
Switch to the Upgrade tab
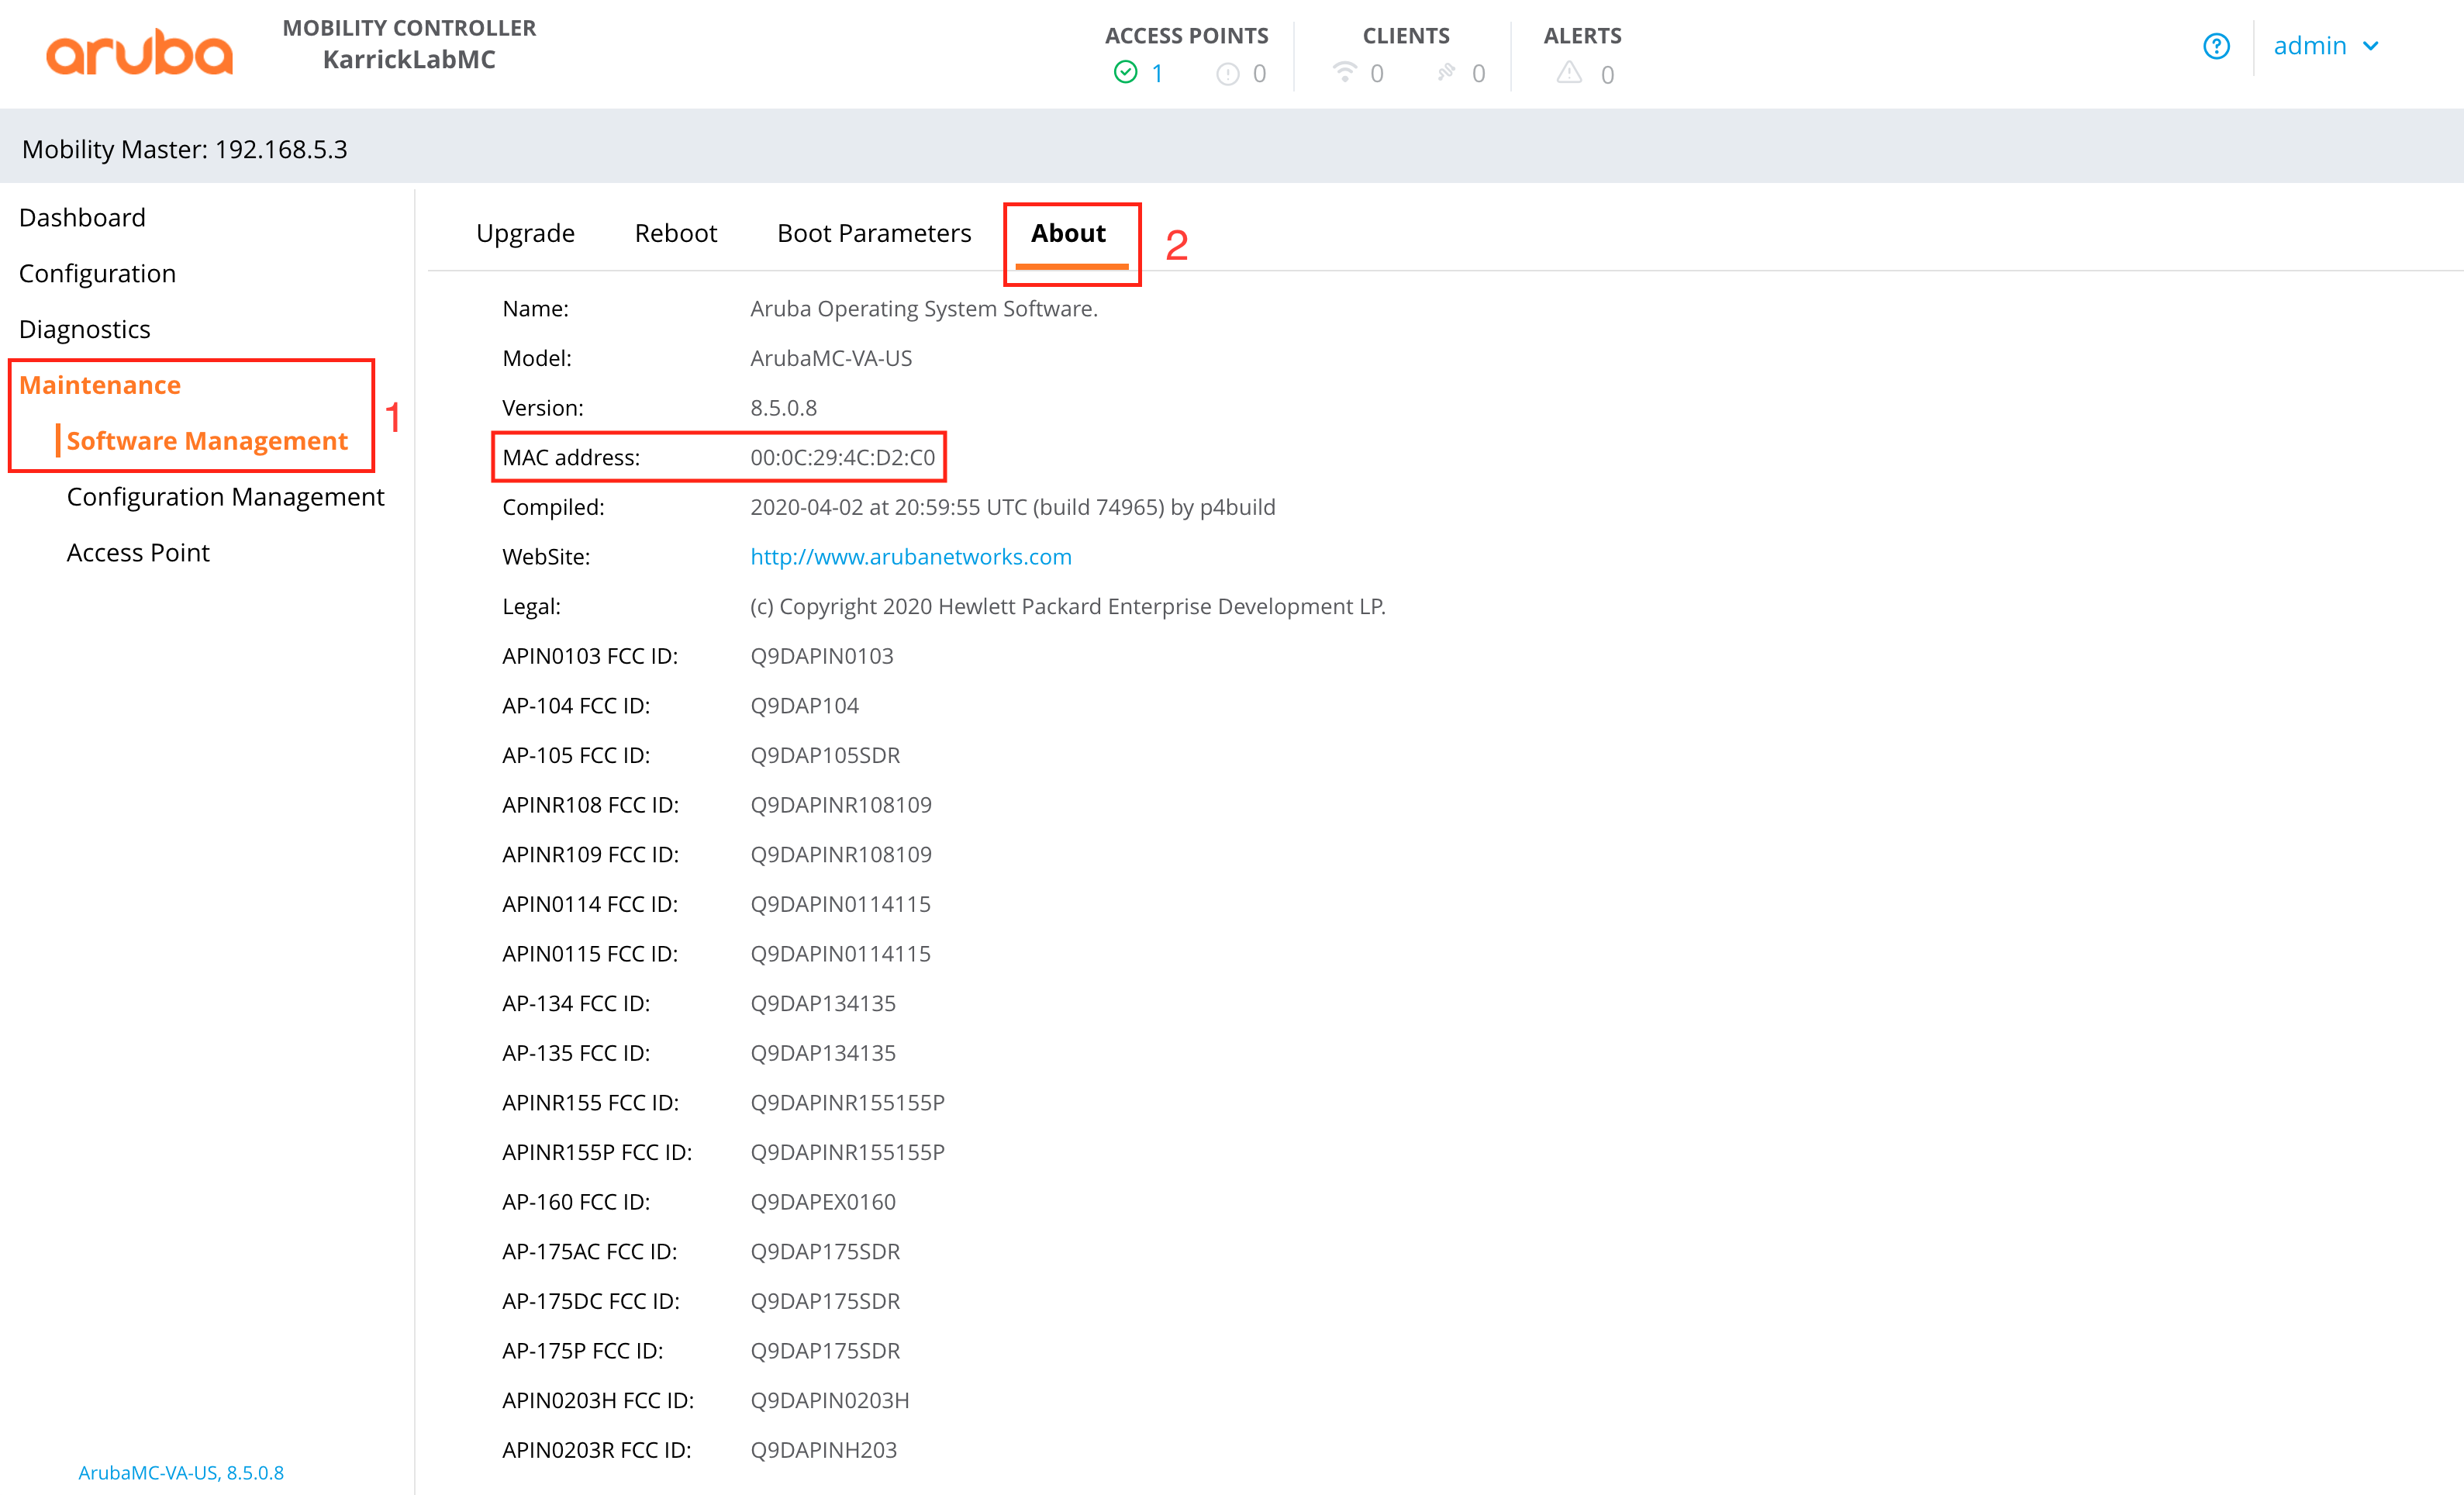click(525, 233)
